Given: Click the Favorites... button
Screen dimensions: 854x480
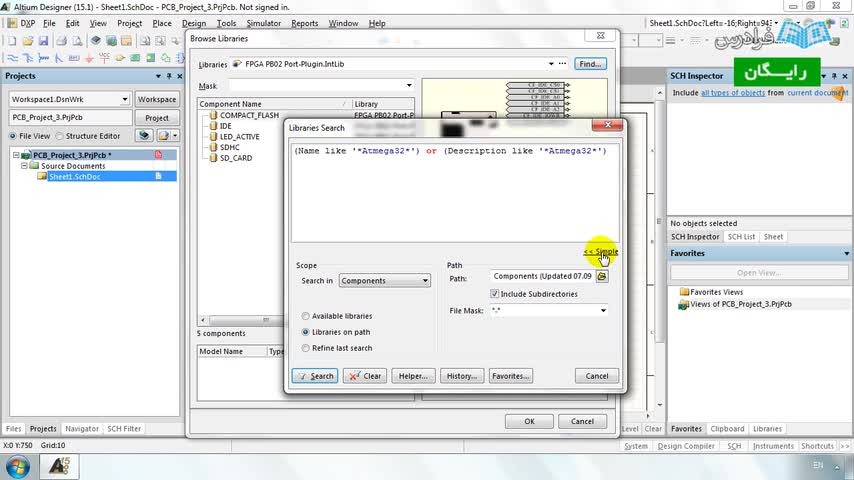Looking at the screenshot, I should click(510, 376).
